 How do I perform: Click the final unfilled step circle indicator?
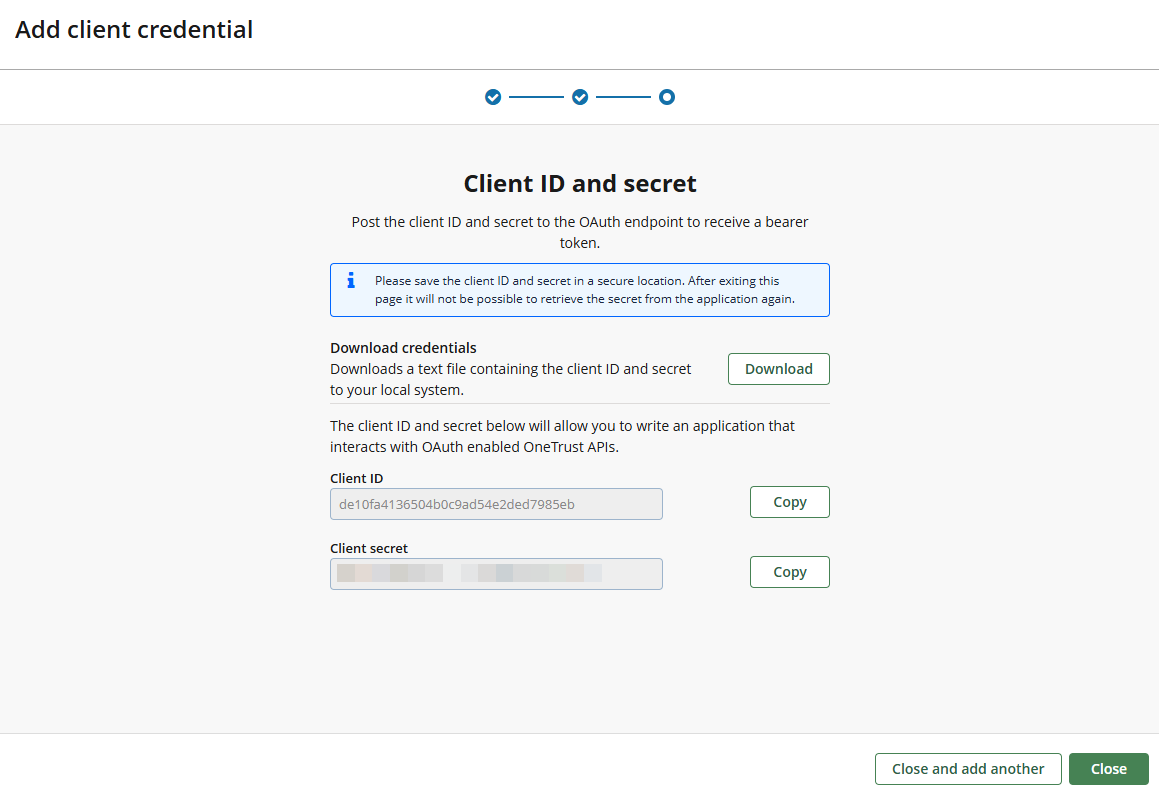[x=667, y=97]
